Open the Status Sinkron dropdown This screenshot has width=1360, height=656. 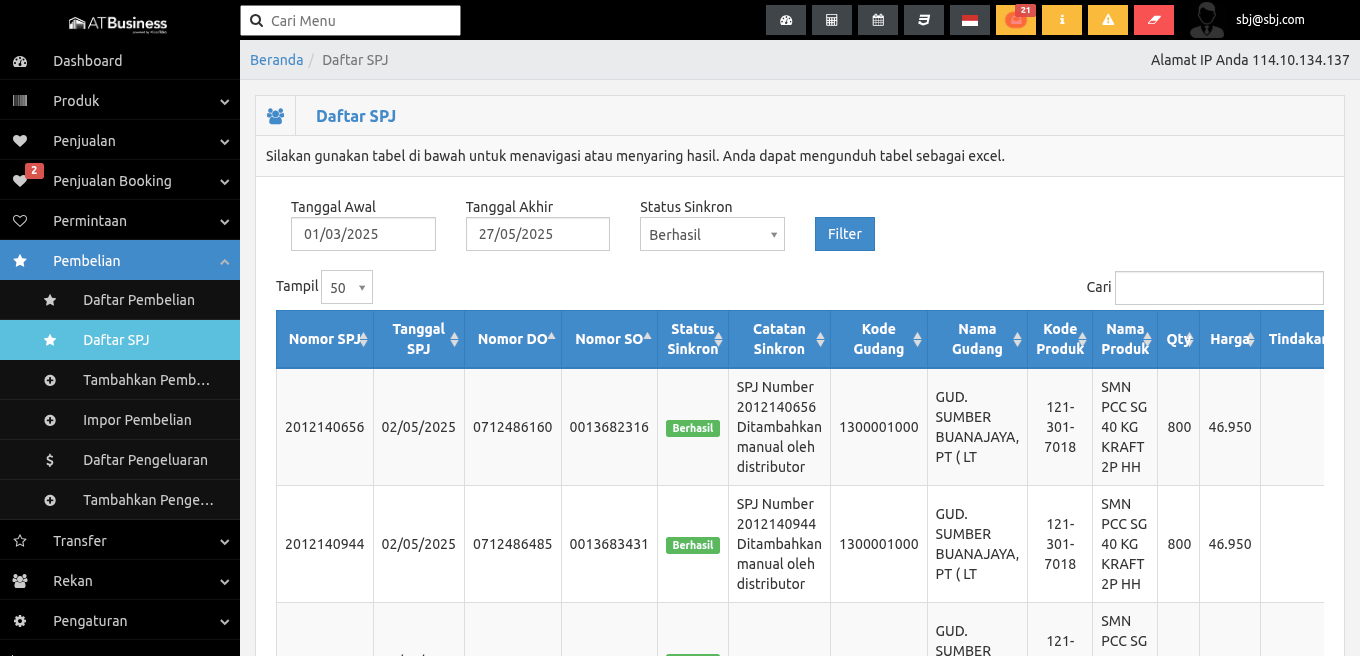712,234
